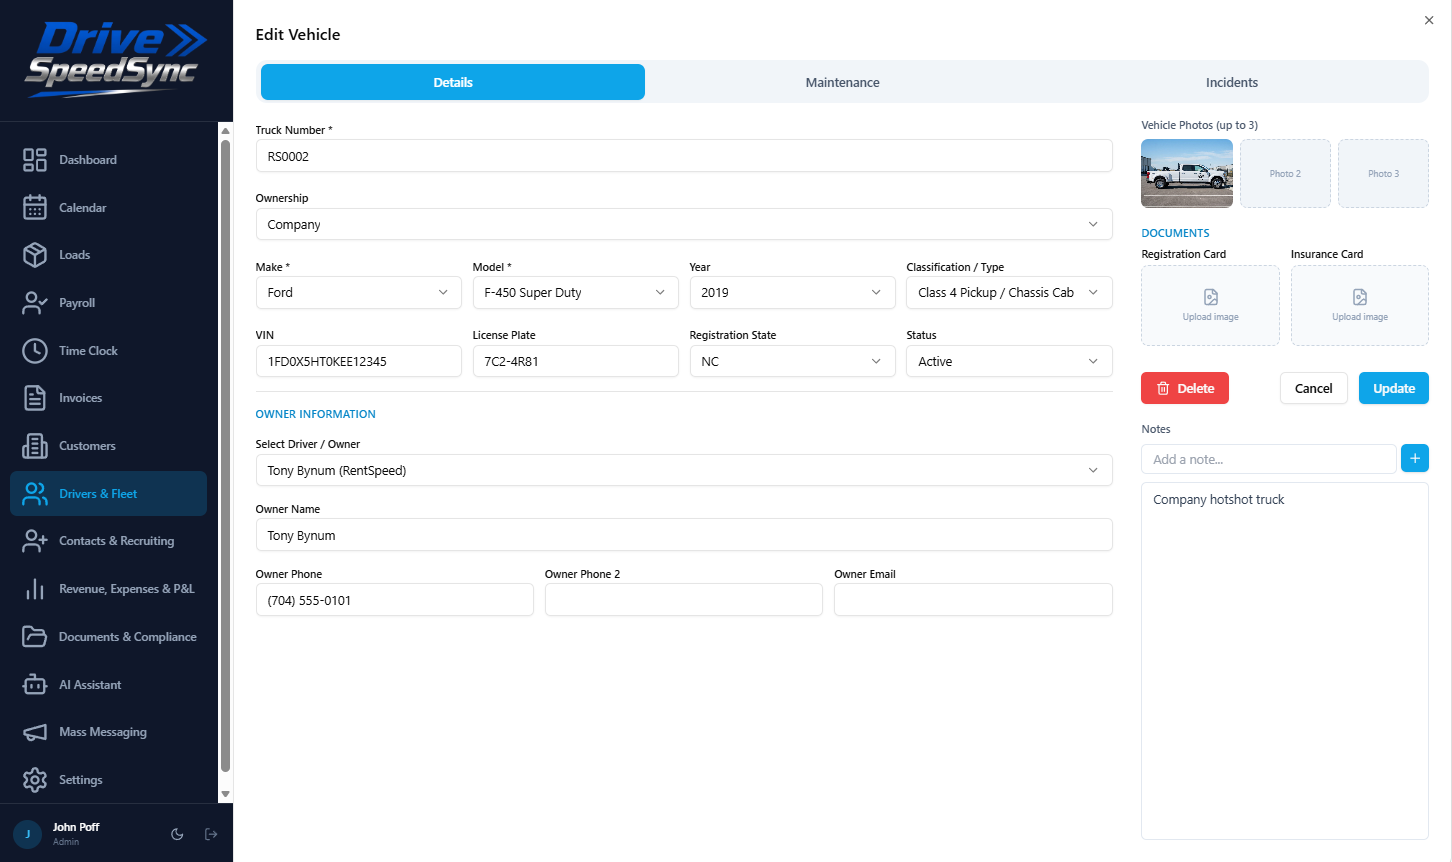This screenshot has height=862, width=1452.
Task: Close the Edit Vehicle dialog
Action: point(1429,20)
